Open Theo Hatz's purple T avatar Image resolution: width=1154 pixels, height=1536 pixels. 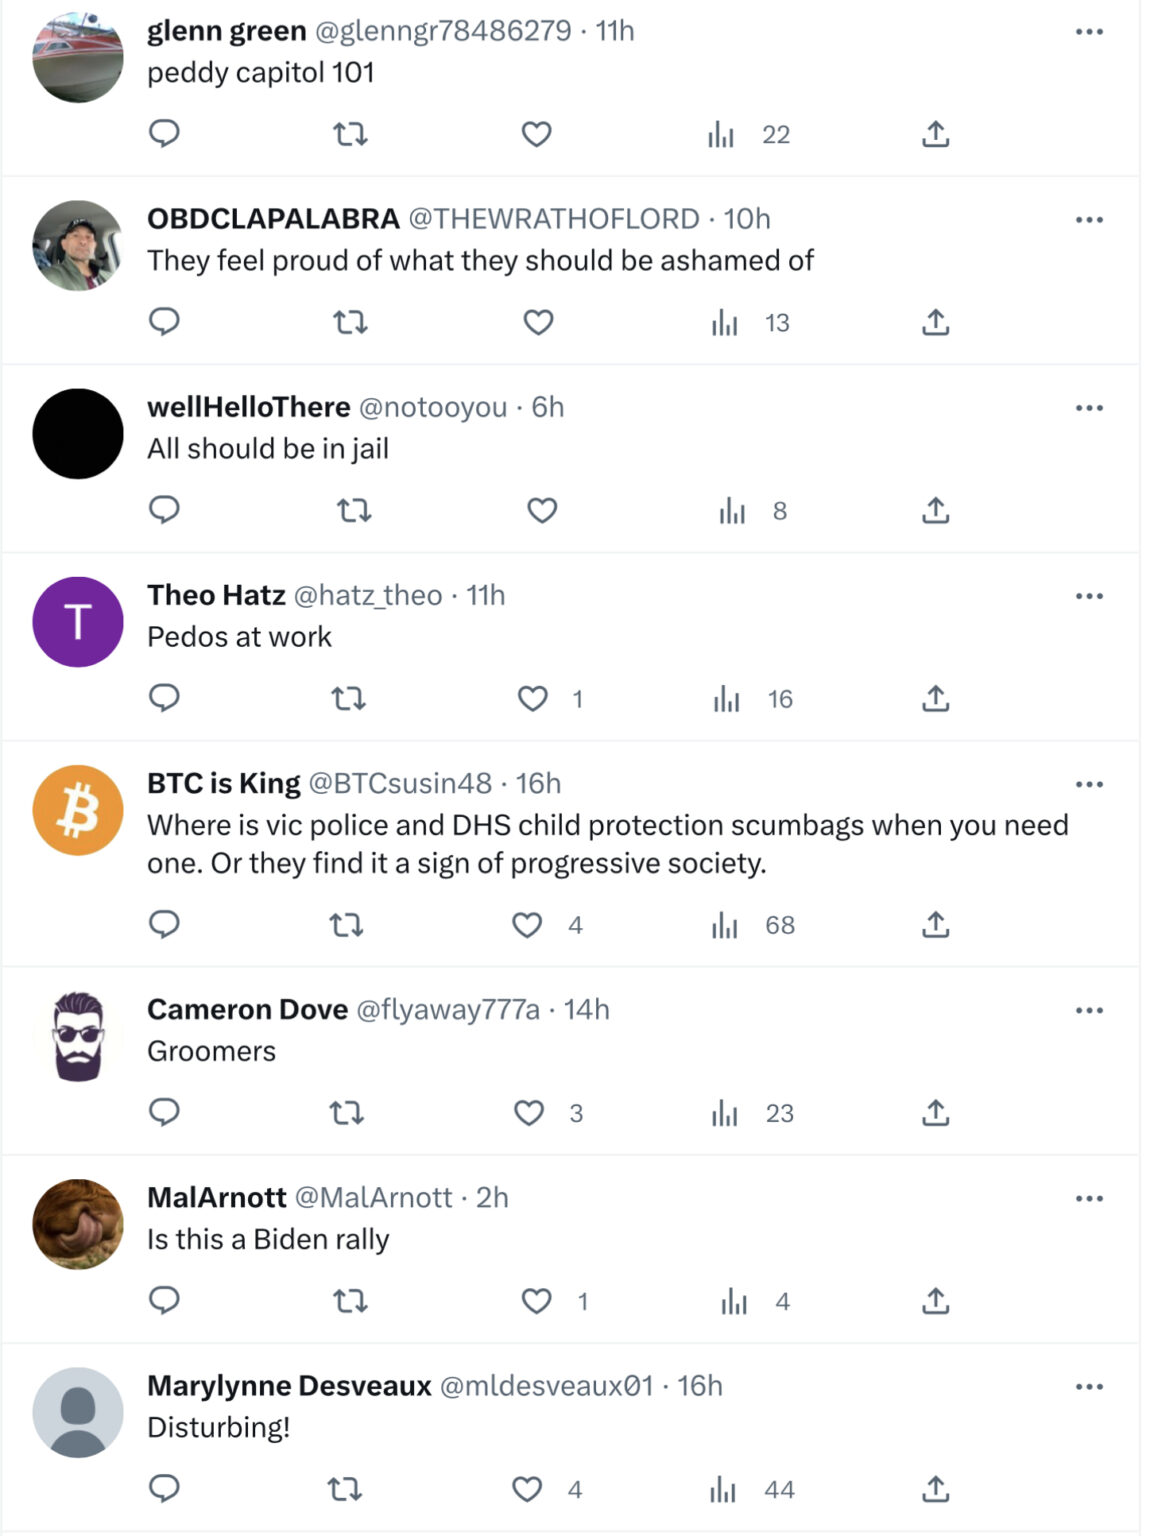coord(78,622)
